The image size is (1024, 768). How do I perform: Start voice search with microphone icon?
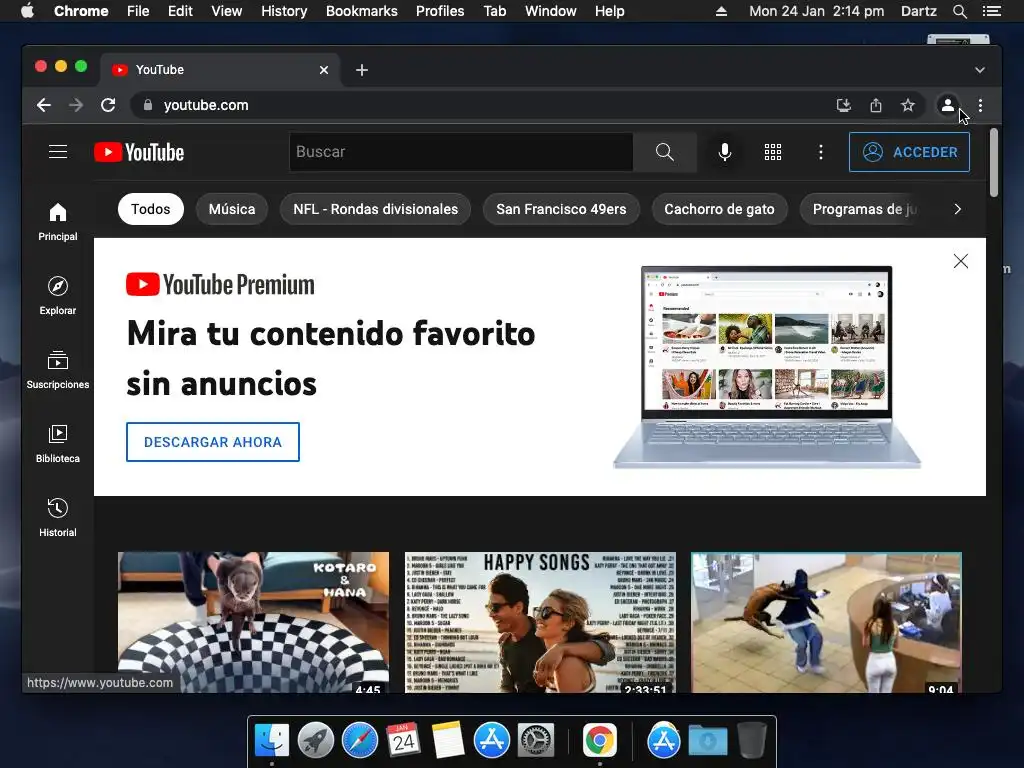click(724, 152)
